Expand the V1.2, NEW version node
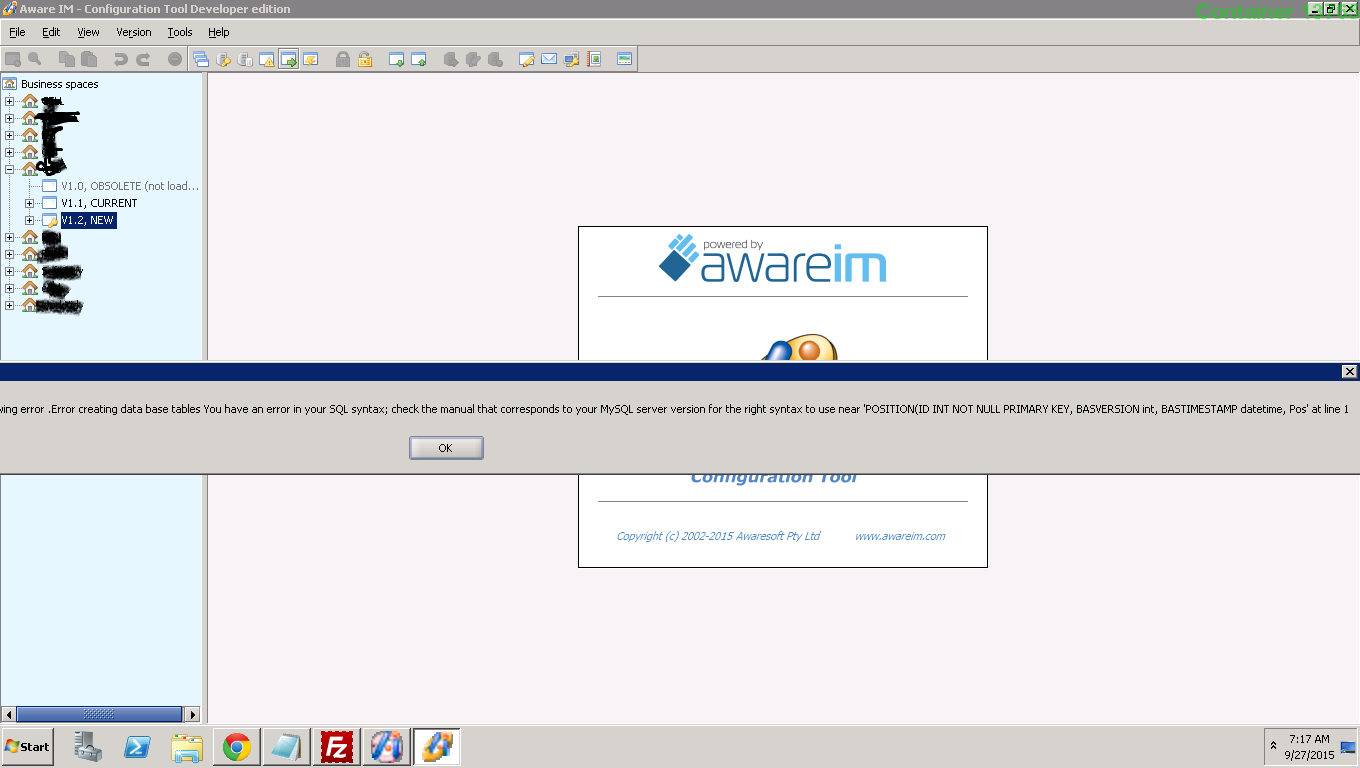The width and height of the screenshot is (1360, 768). click(x=29, y=220)
